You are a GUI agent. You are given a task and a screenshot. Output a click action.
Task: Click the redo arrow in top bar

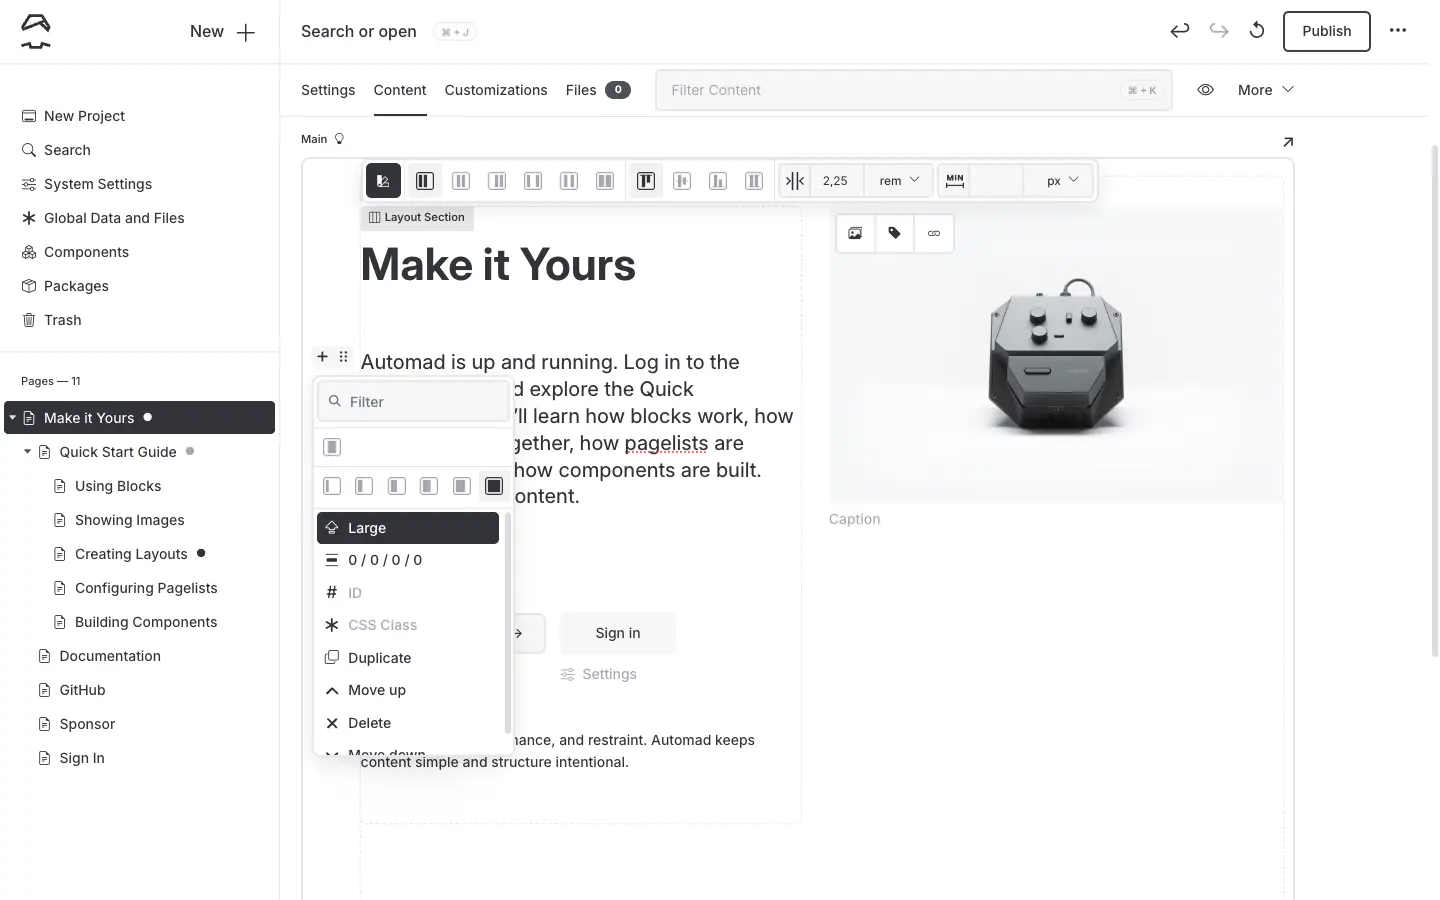[x=1218, y=31]
